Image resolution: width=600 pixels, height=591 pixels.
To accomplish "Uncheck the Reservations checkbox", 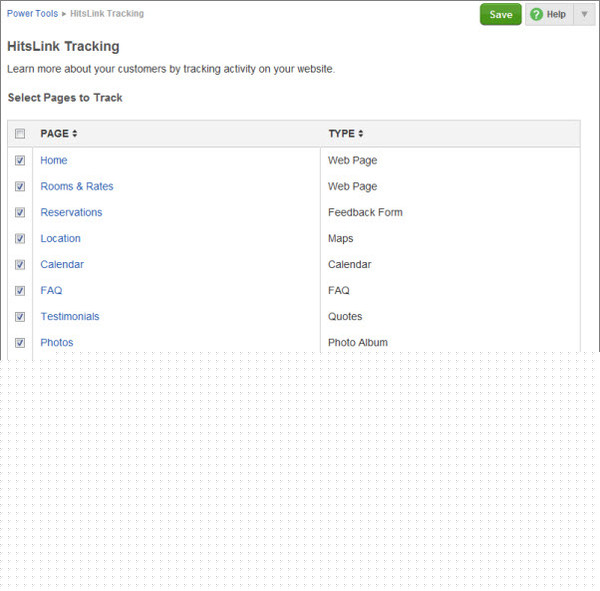I will 20,212.
